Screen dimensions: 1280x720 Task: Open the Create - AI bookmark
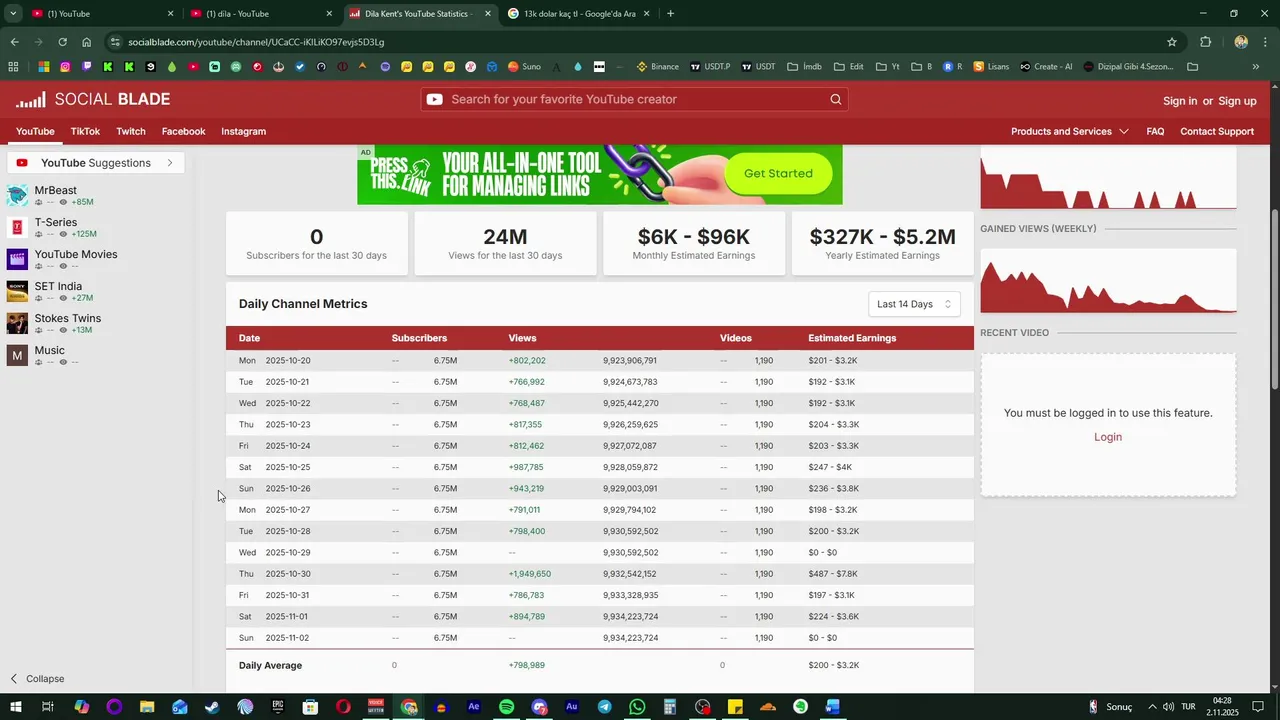pos(1046,67)
